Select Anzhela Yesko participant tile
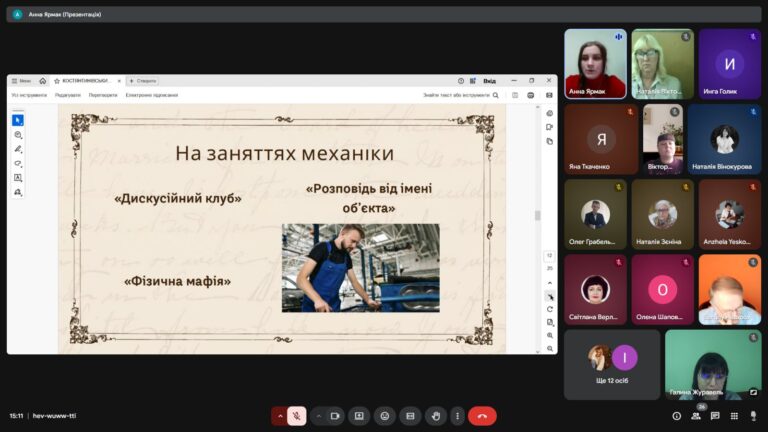Screen dimensions: 768x432 (x=730, y=214)
